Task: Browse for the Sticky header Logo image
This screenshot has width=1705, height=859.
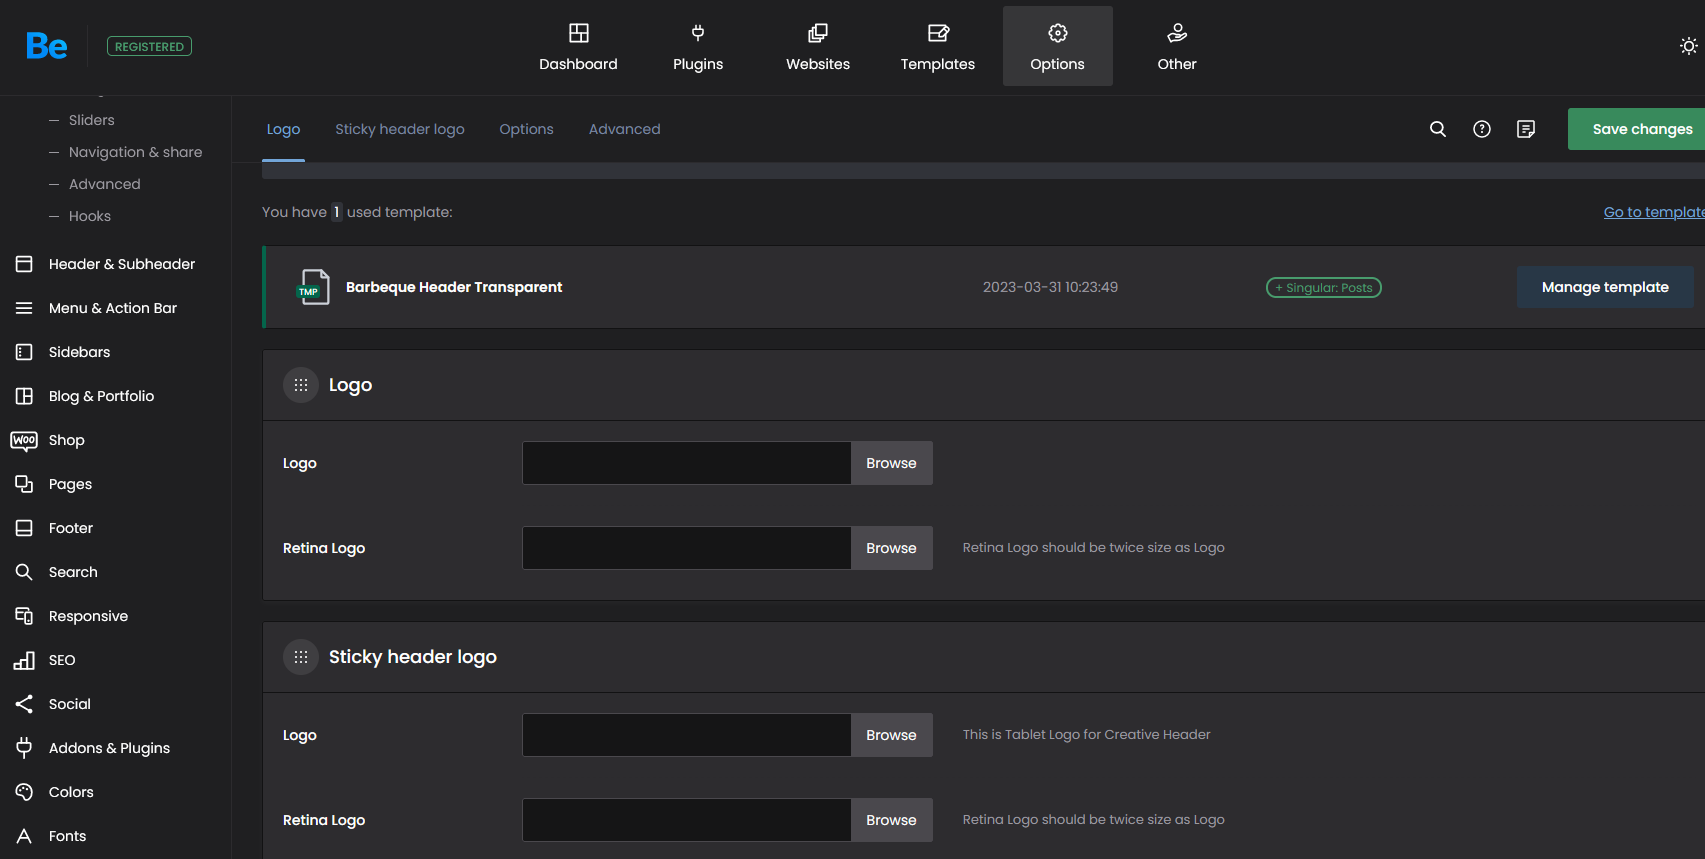Action: 891,735
